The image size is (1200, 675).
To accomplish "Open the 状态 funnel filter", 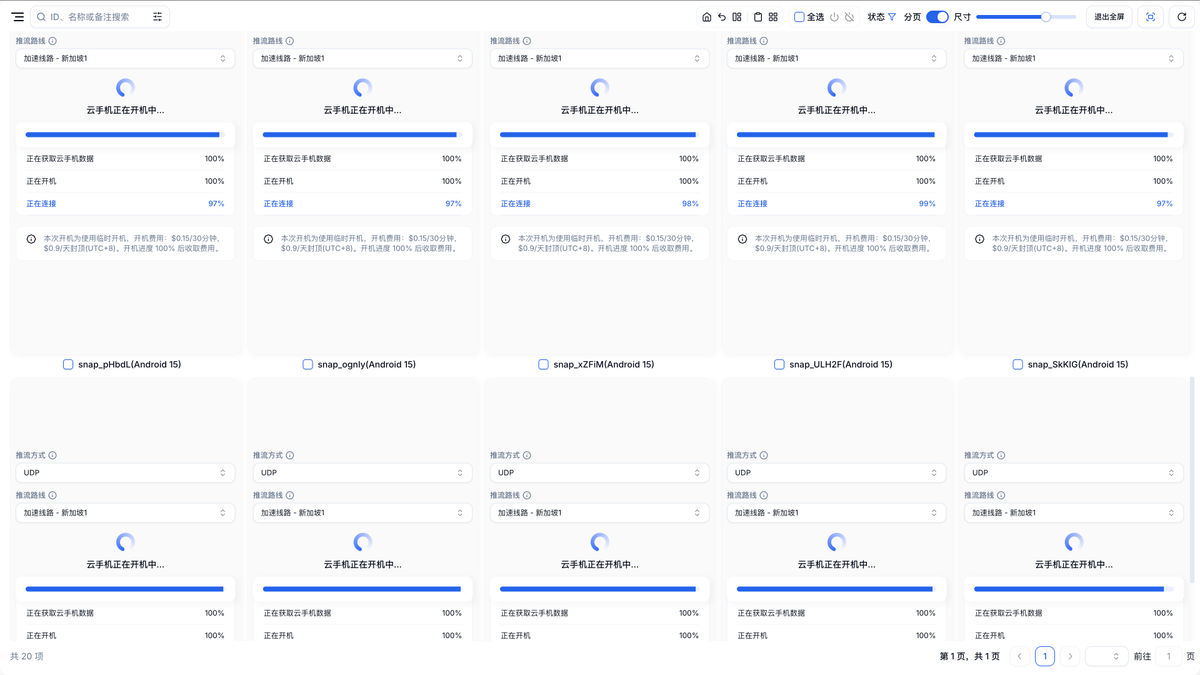I will click(892, 17).
